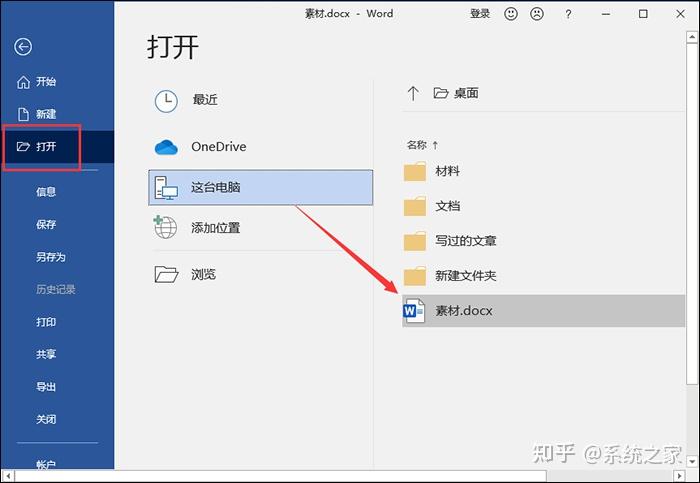Click the computer icon for 这台电脑

pos(166,187)
